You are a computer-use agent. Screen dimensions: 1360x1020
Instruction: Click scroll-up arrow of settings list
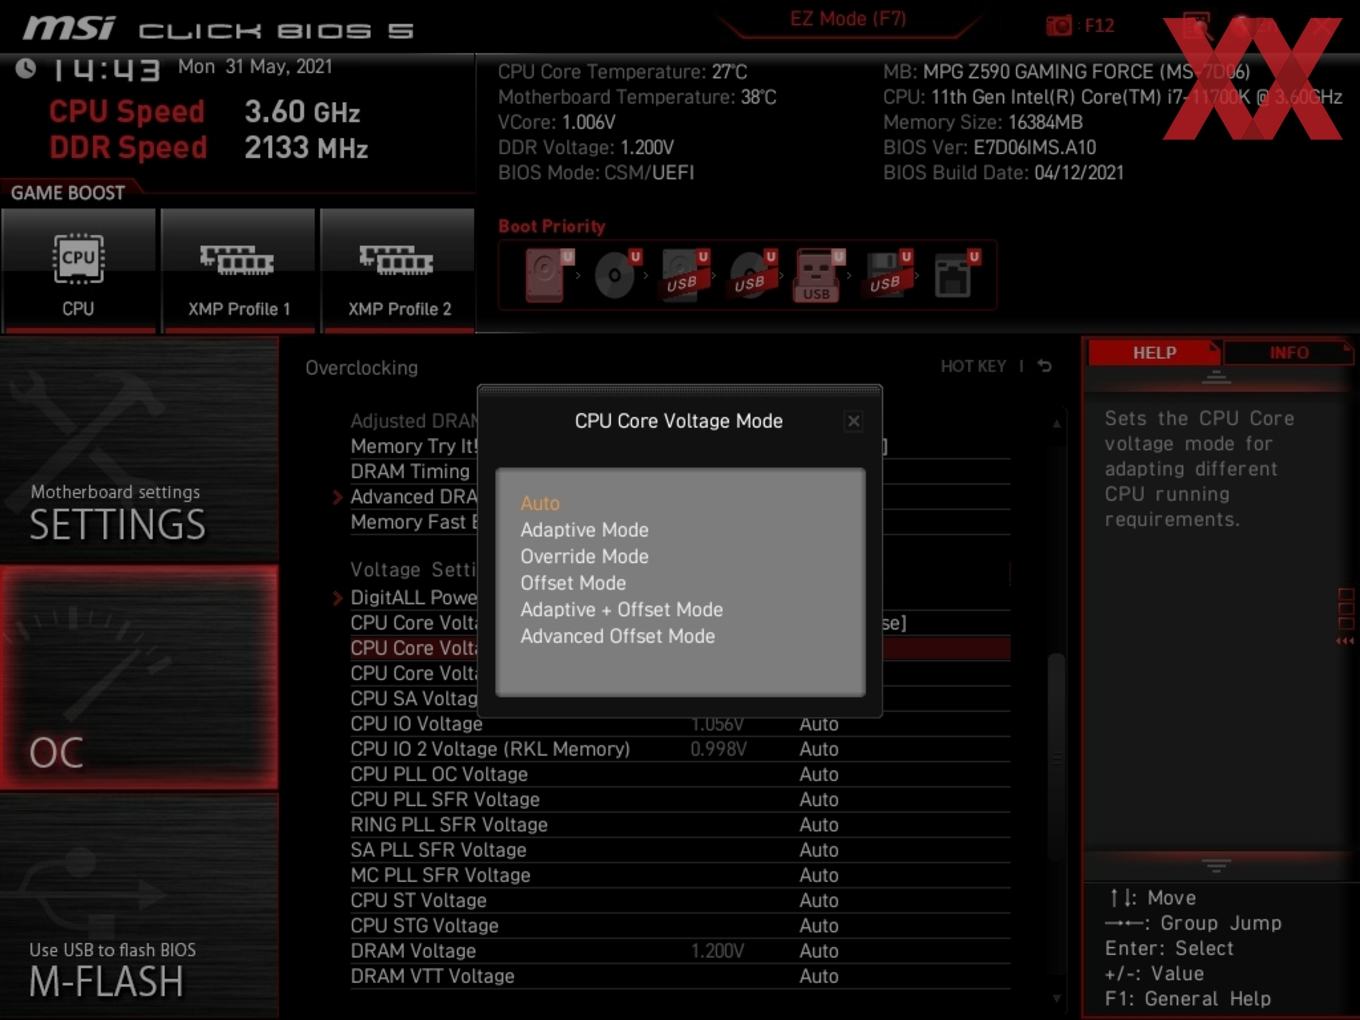(1056, 424)
